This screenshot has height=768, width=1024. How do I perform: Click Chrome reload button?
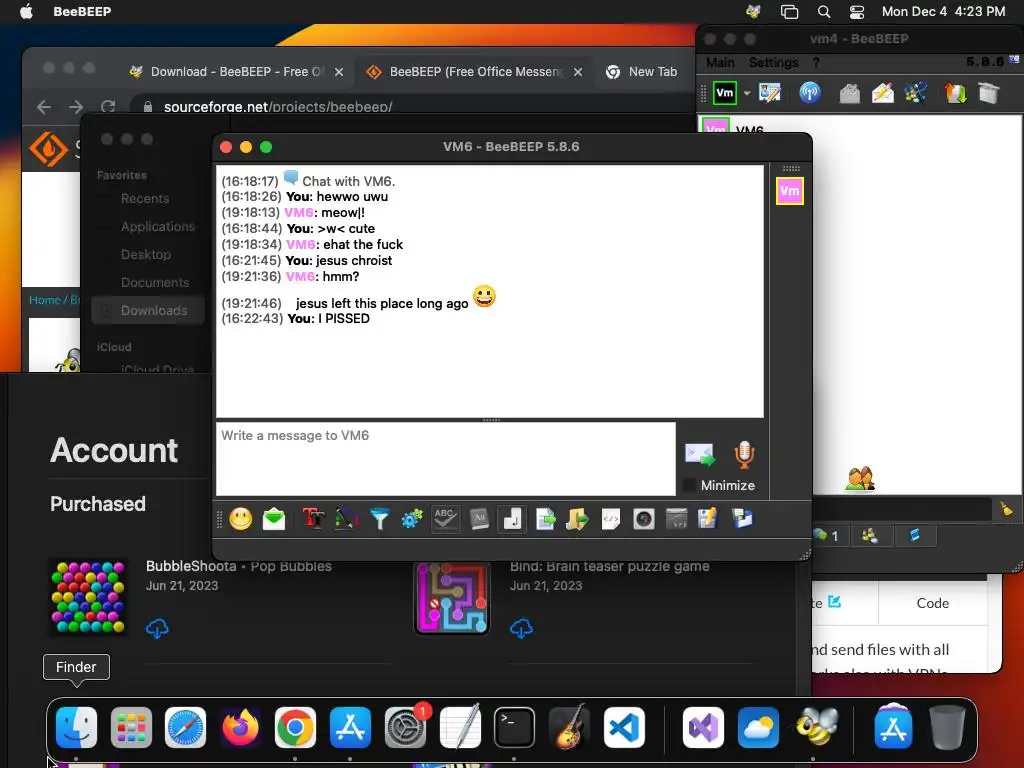pyautogui.click(x=108, y=107)
